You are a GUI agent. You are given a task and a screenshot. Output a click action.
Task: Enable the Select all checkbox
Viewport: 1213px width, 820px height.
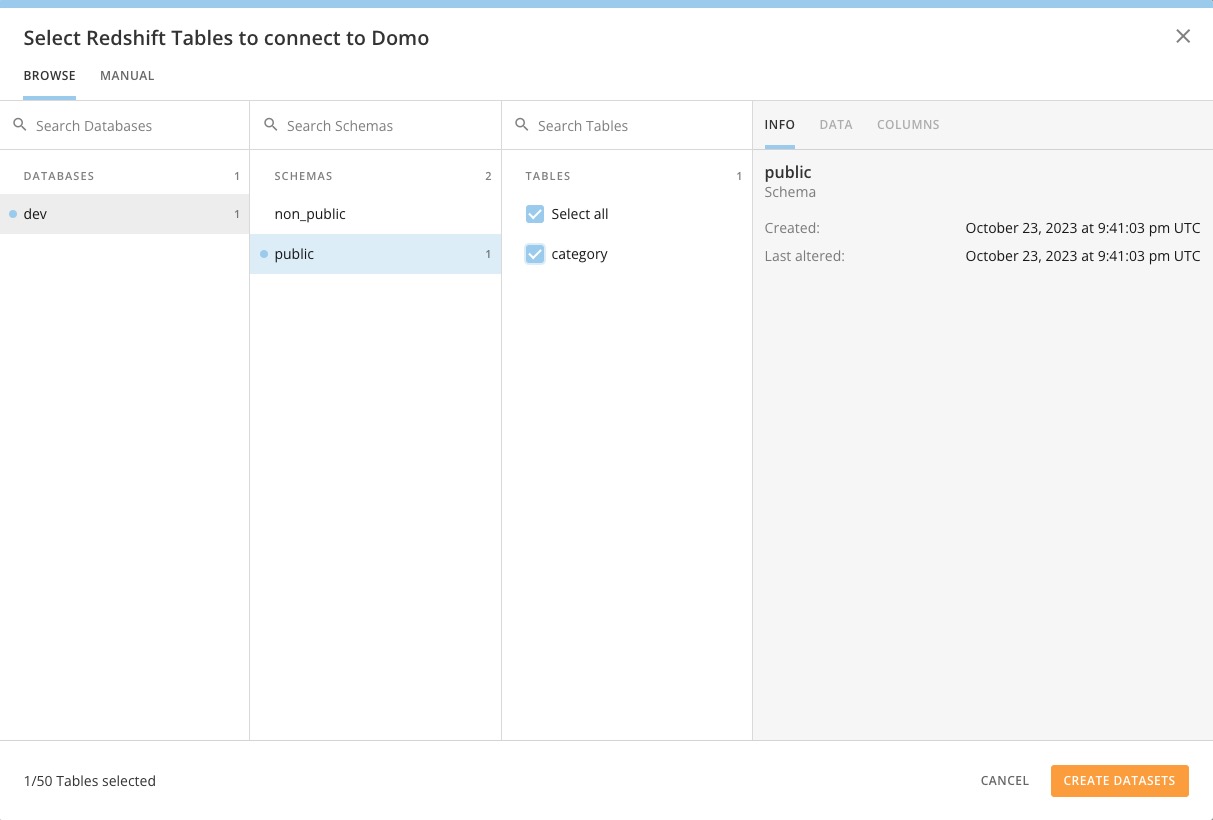534,213
